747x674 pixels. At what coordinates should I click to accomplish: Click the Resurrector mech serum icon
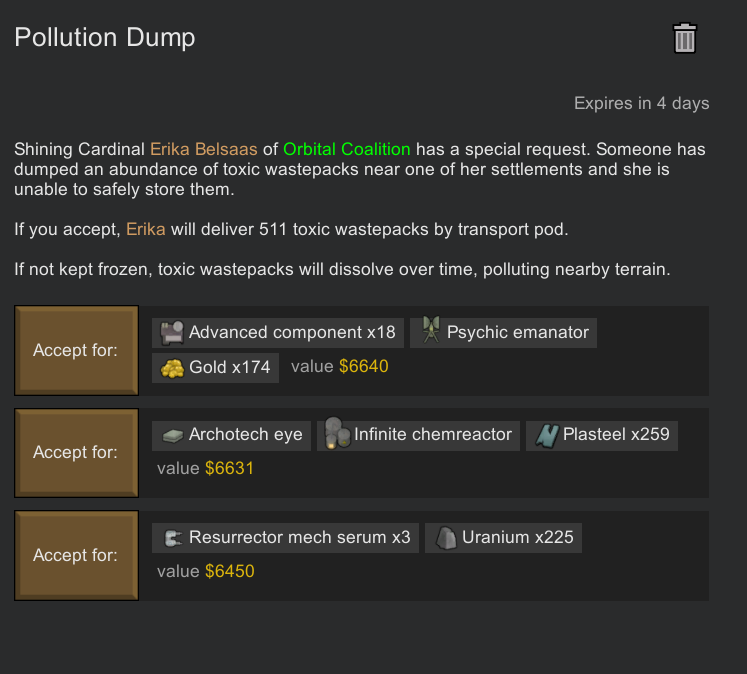pyautogui.click(x=172, y=538)
